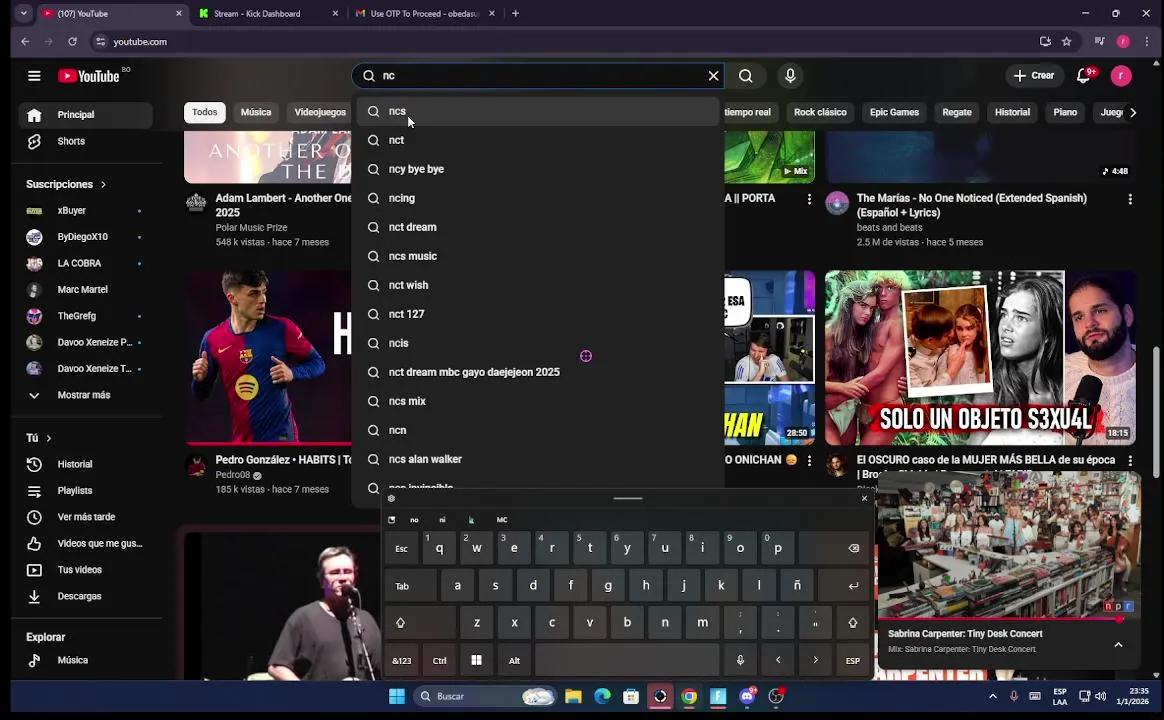Open Descargas in the sidebar
The width and height of the screenshot is (1164, 720).
point(85,596)
